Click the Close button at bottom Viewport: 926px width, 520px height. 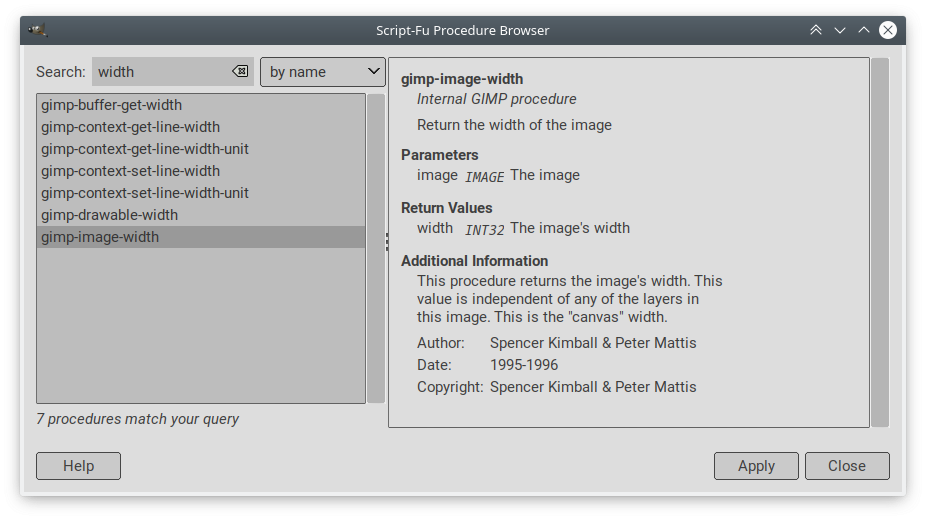click(x=846, y=466)
